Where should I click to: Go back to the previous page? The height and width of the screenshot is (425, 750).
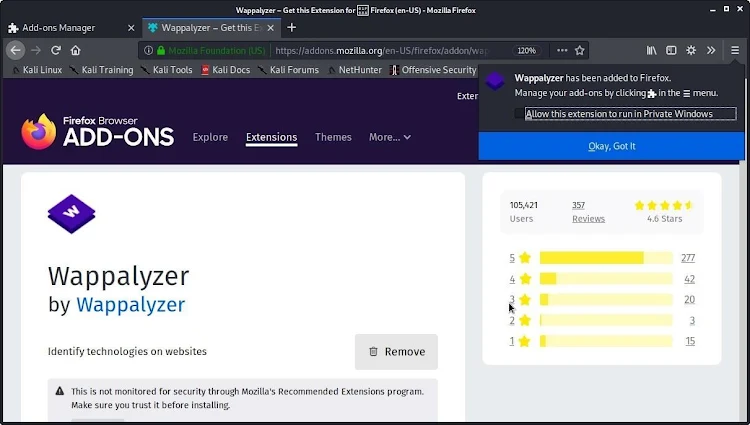click(15, 50)
